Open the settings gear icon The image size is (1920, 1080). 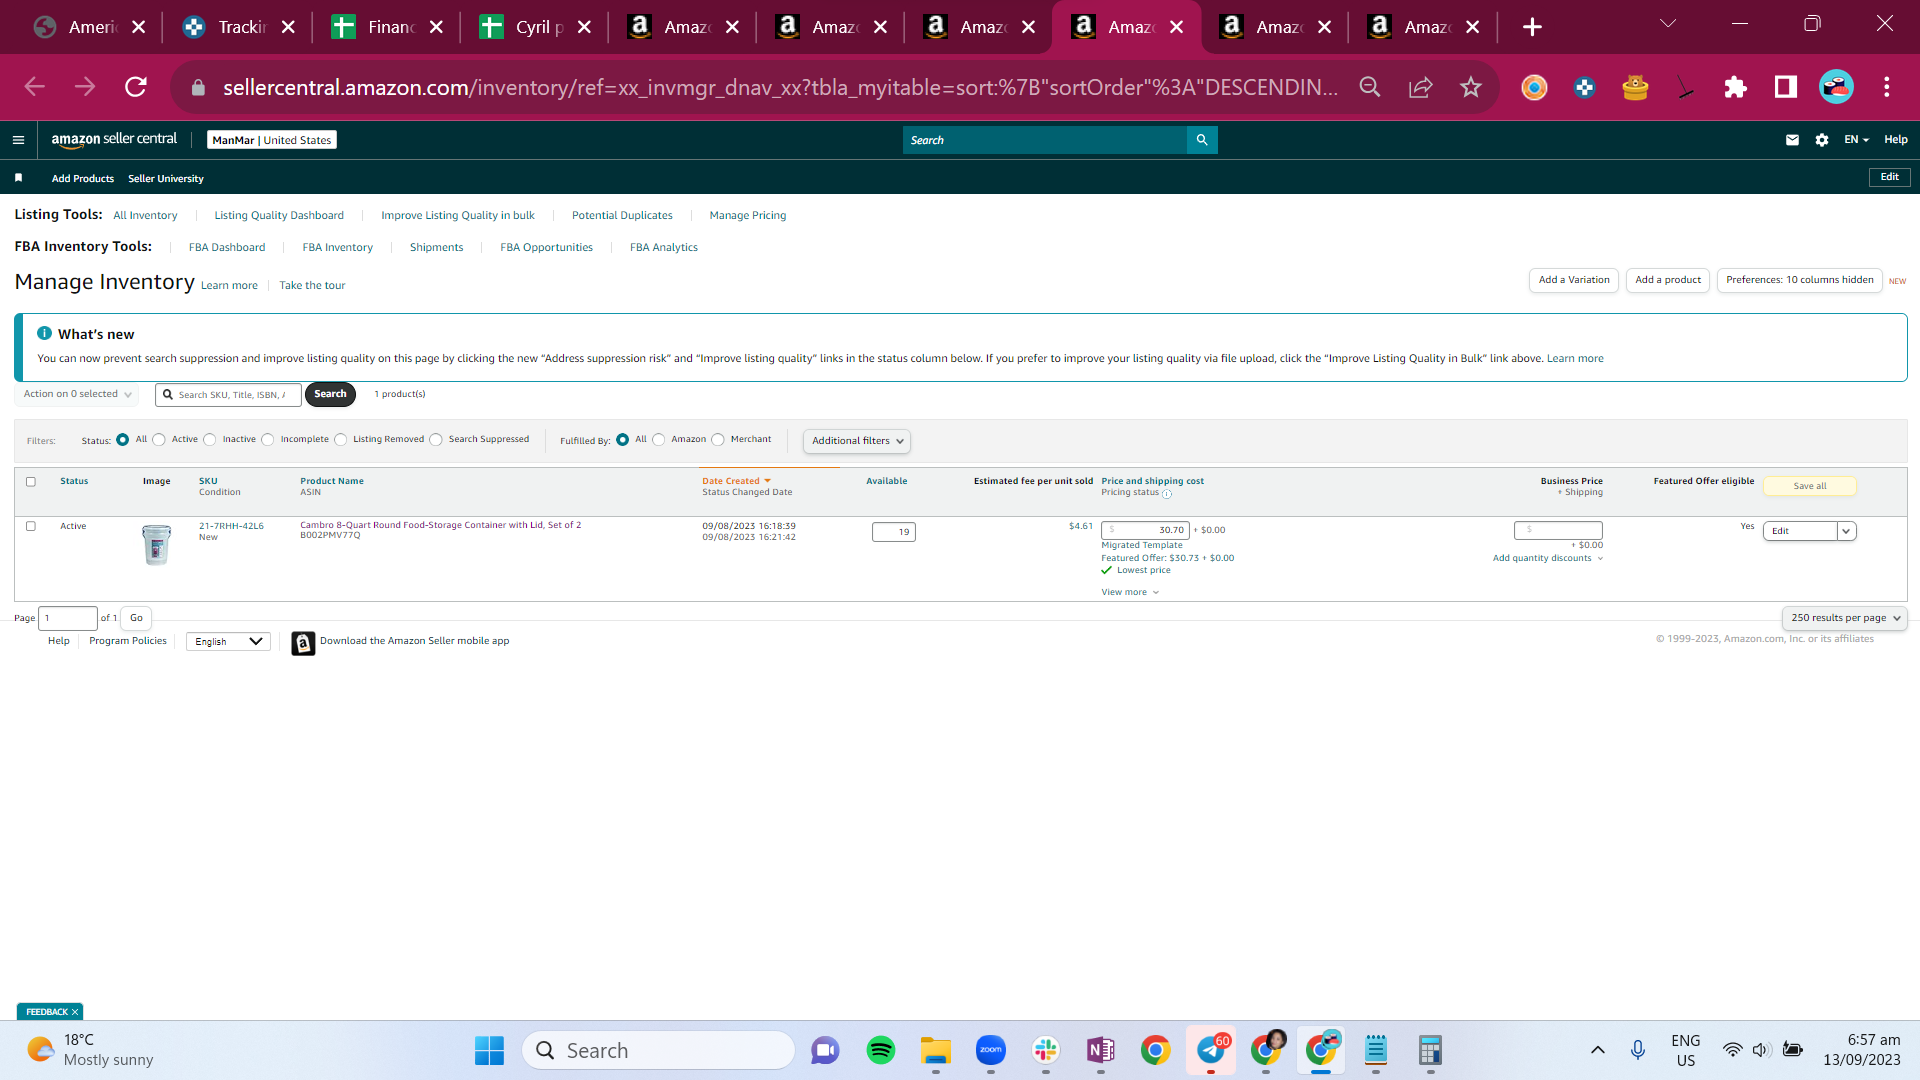pos(1822,140)
